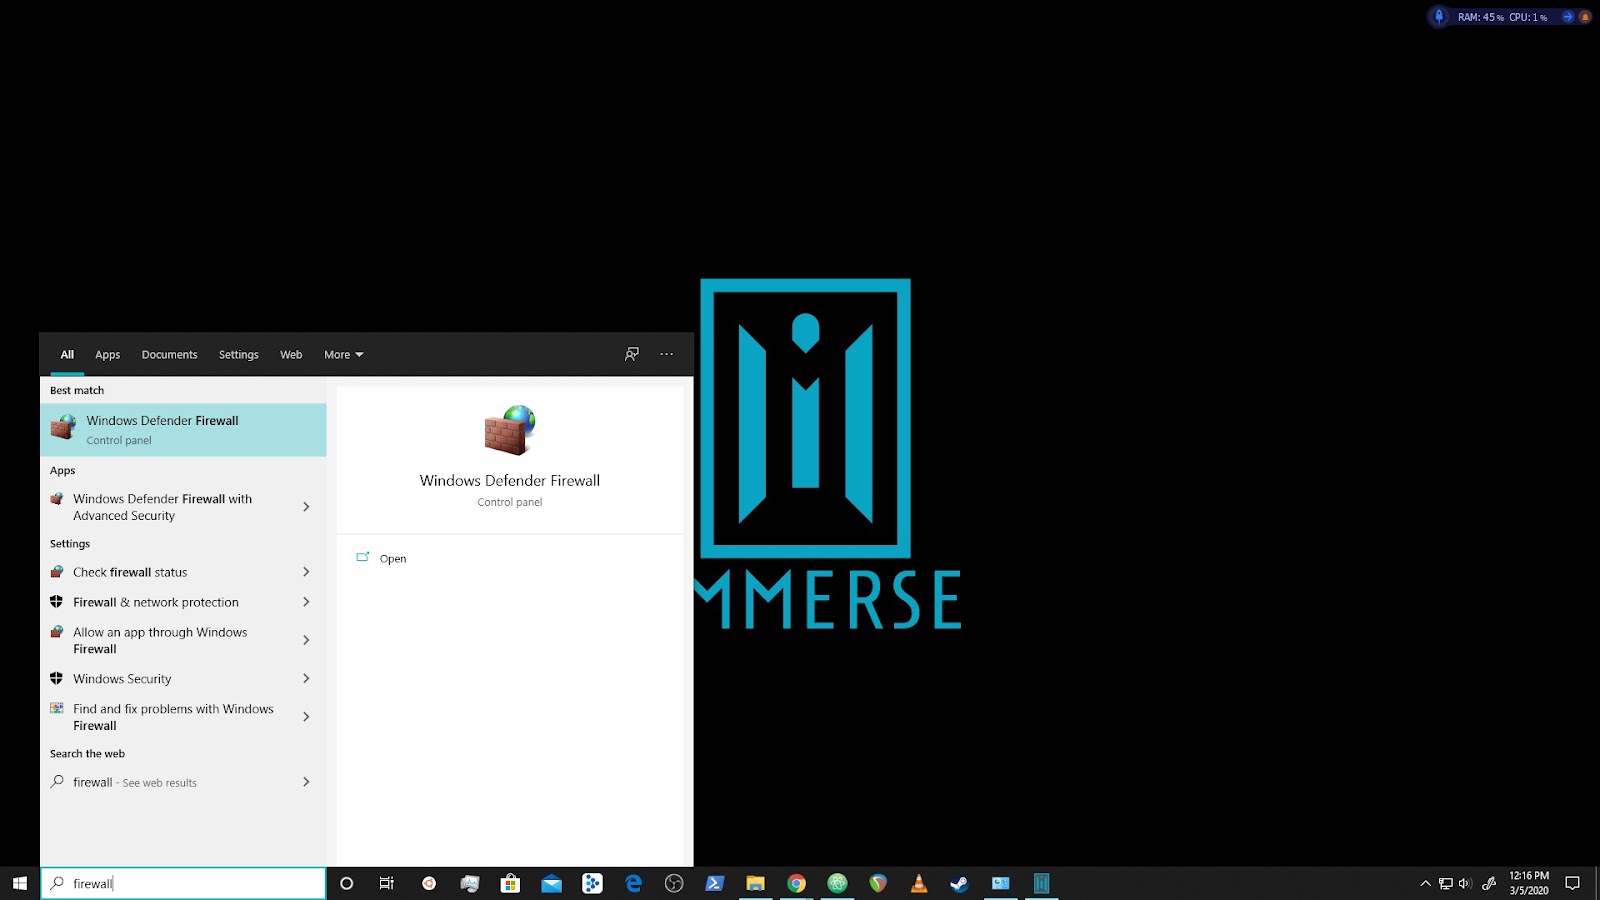Expand the Windows Security result arrow
Image resolution: width=1600 pixels, height=900 pixels.
306,678
